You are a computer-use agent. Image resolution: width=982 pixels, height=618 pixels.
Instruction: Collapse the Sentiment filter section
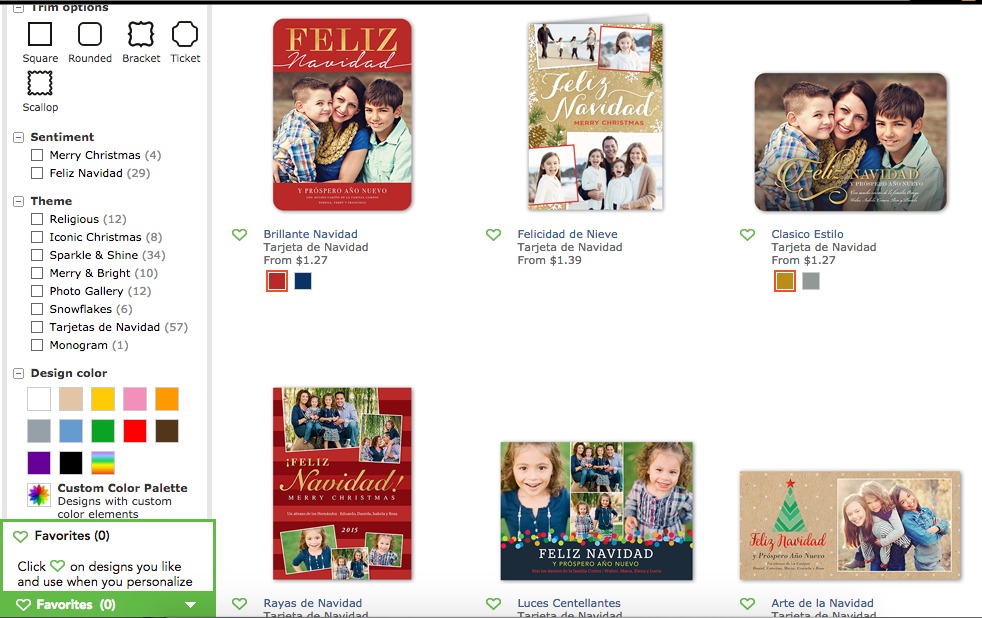coord(19,137)
